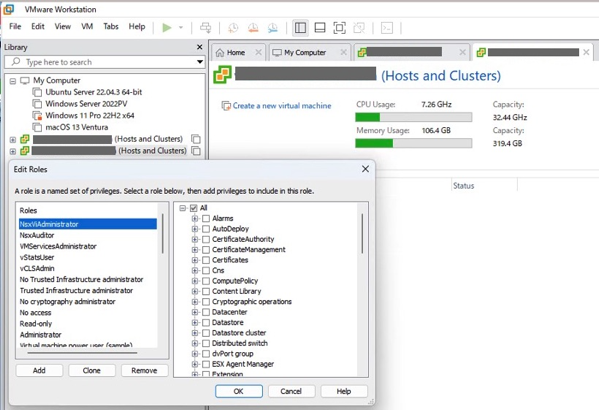
Task: Open the Edit menu
Action: pyautogui.click(x=38, y=26)
